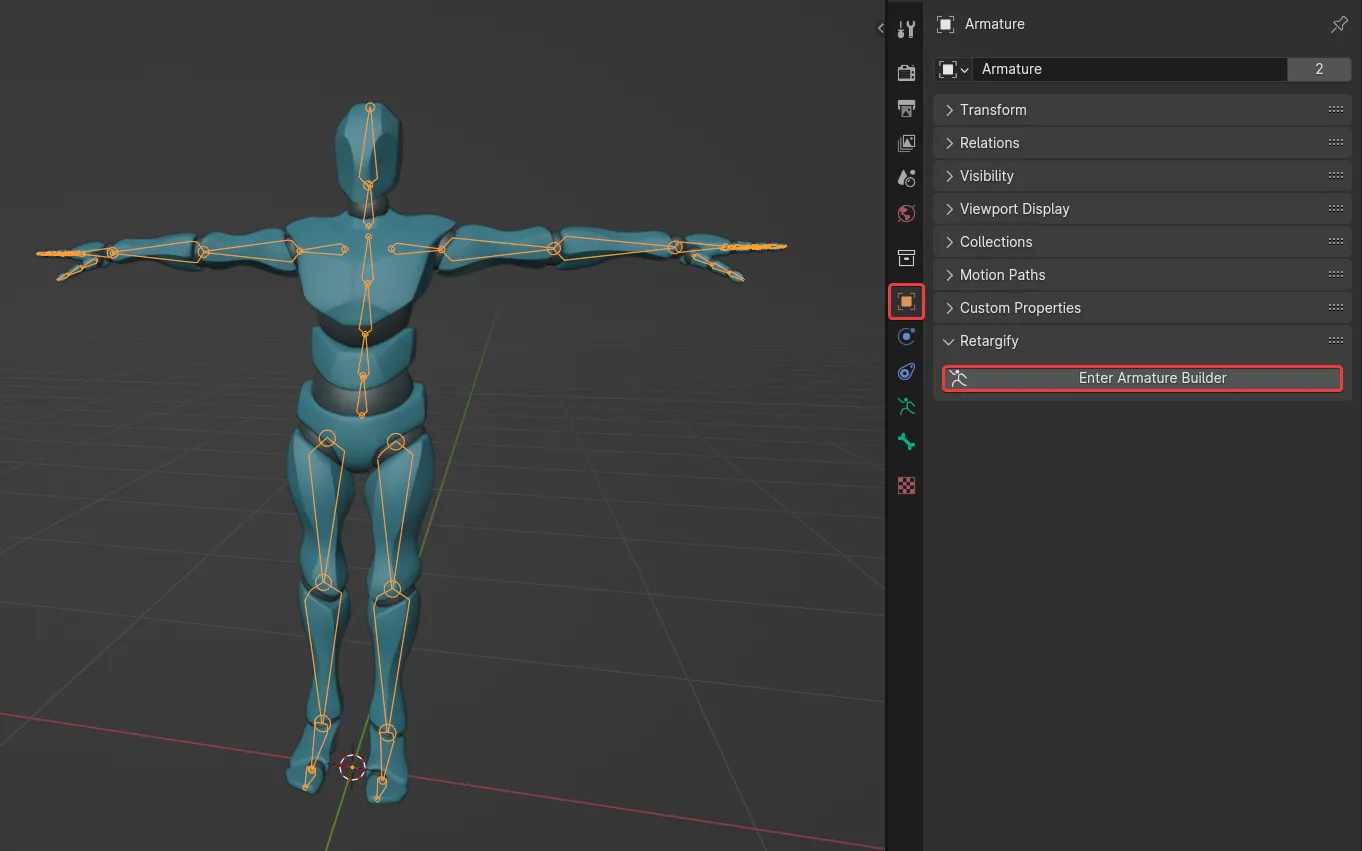
Task: Click the Armature object name field
Action: (1128, 69)
